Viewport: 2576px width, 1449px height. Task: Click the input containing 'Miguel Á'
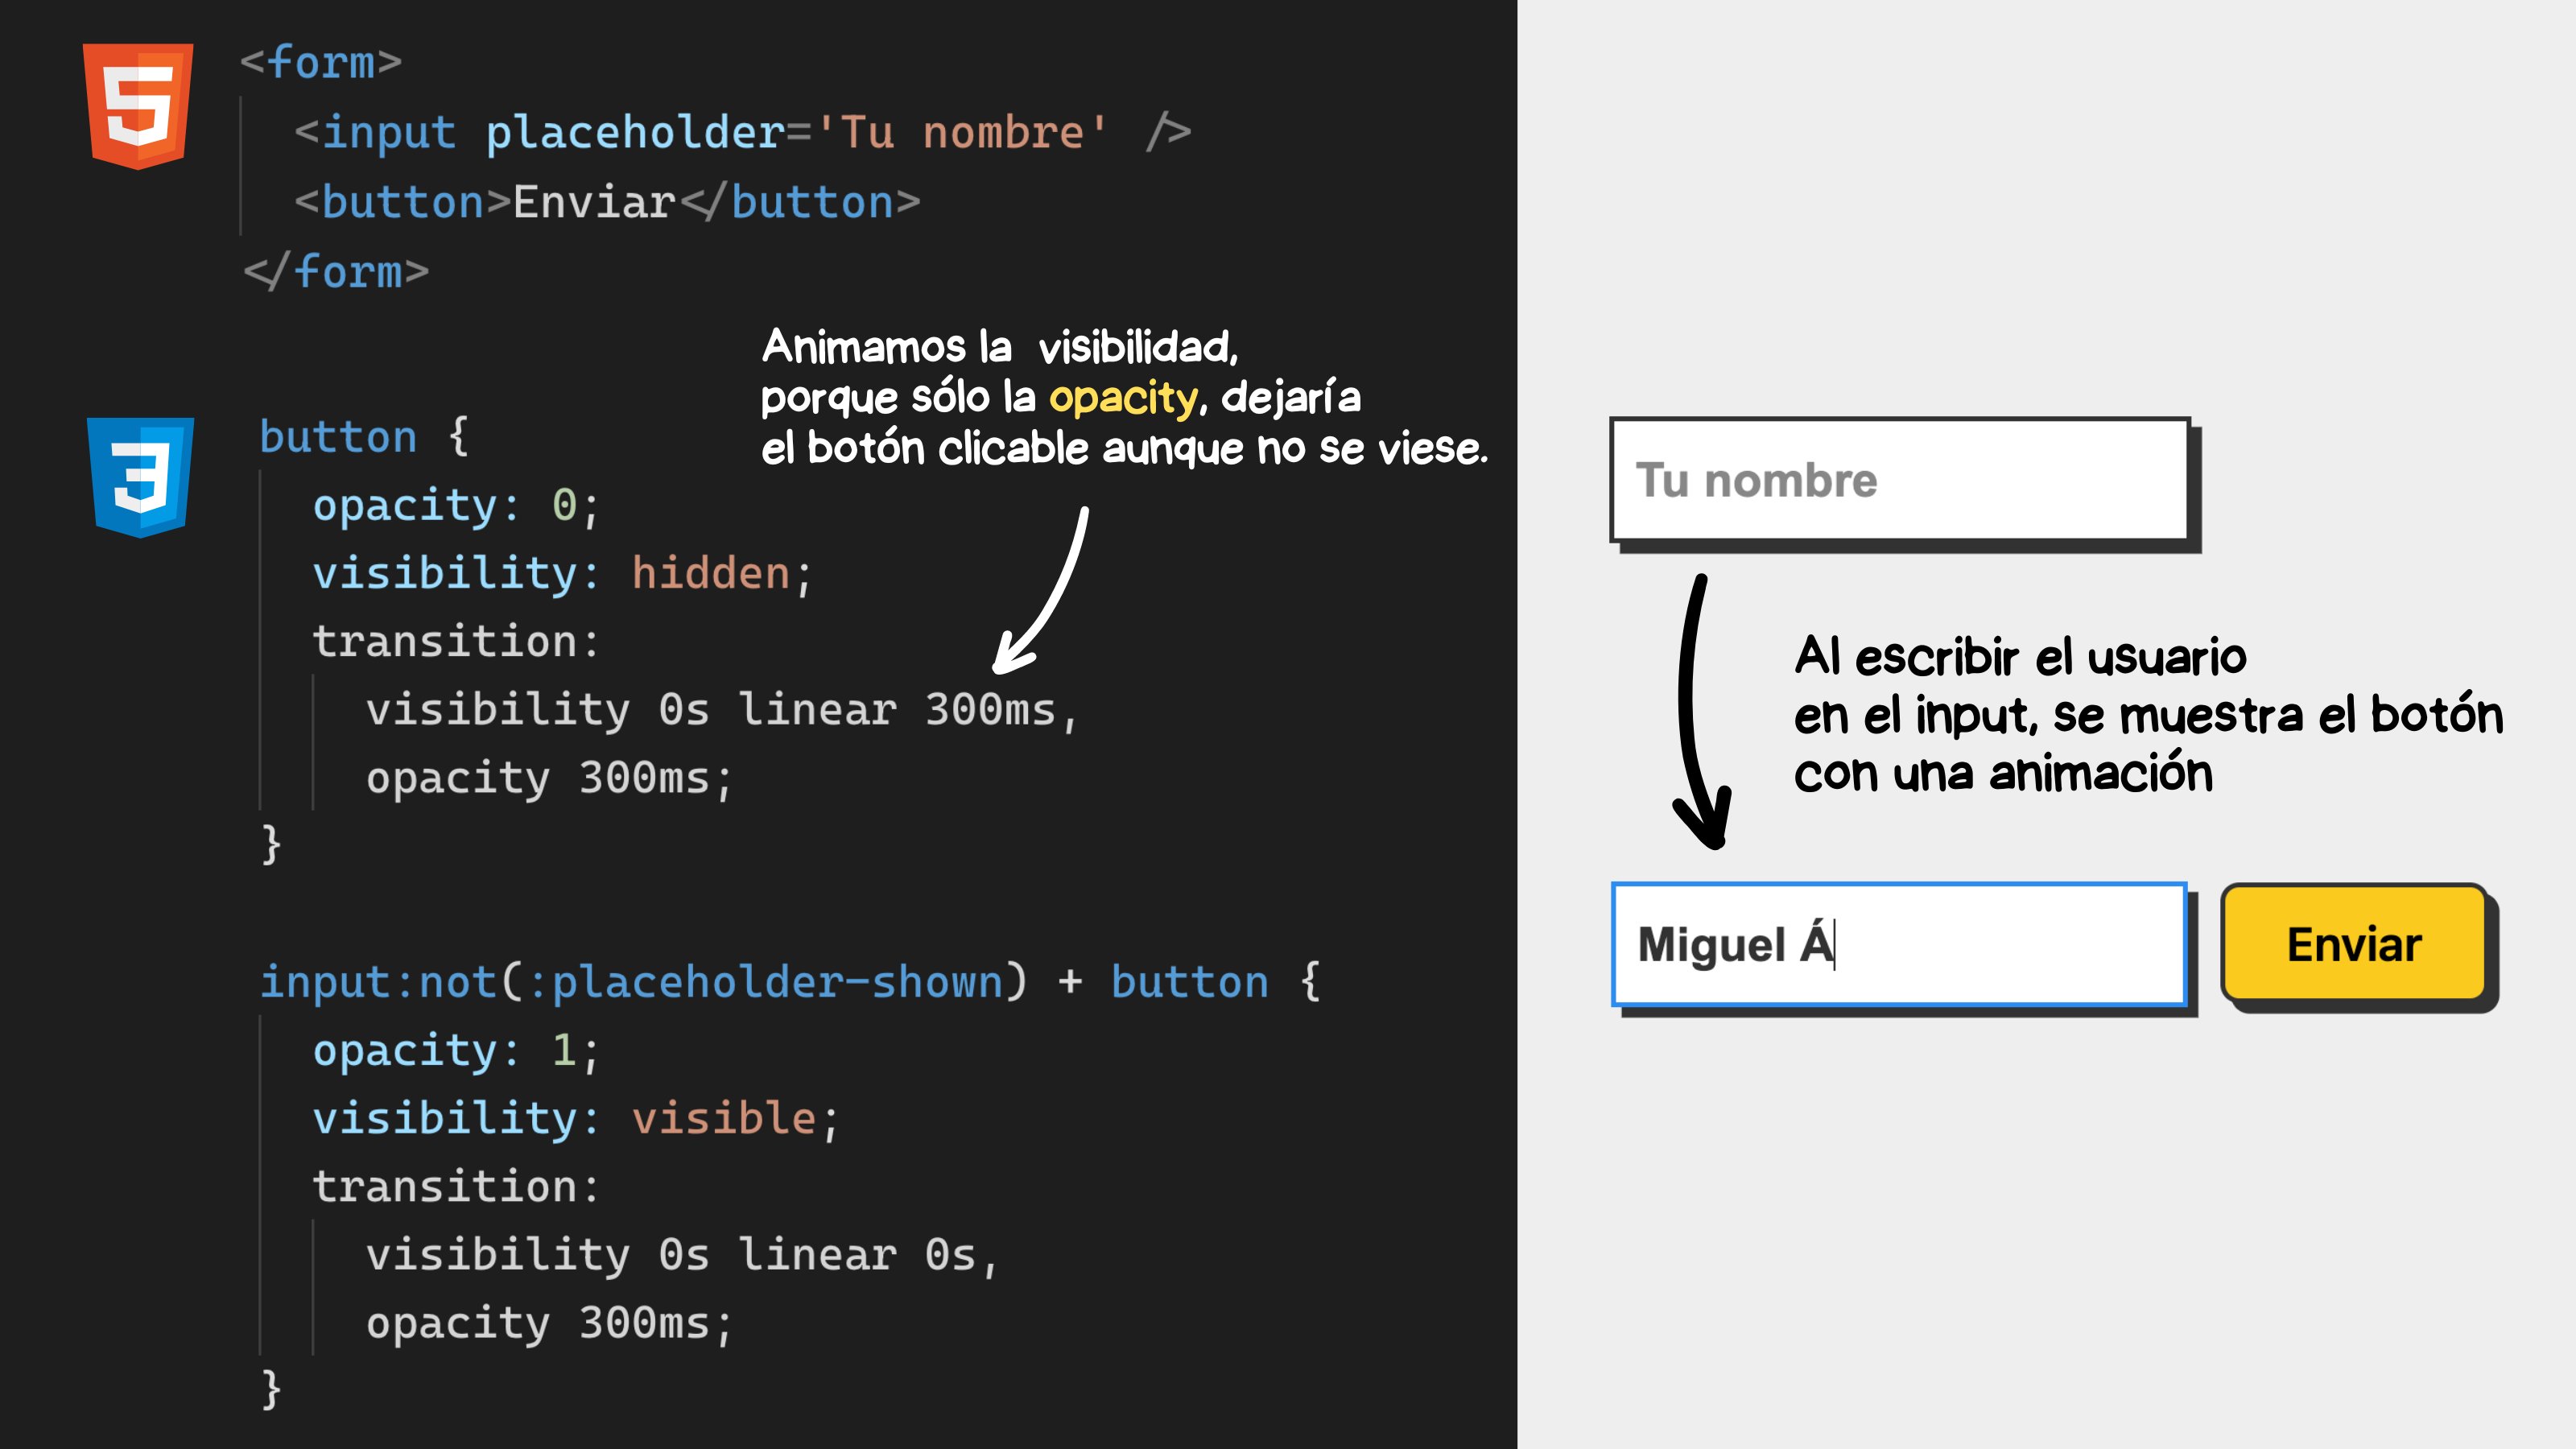pyautogui.click(x=1899, y=944)
